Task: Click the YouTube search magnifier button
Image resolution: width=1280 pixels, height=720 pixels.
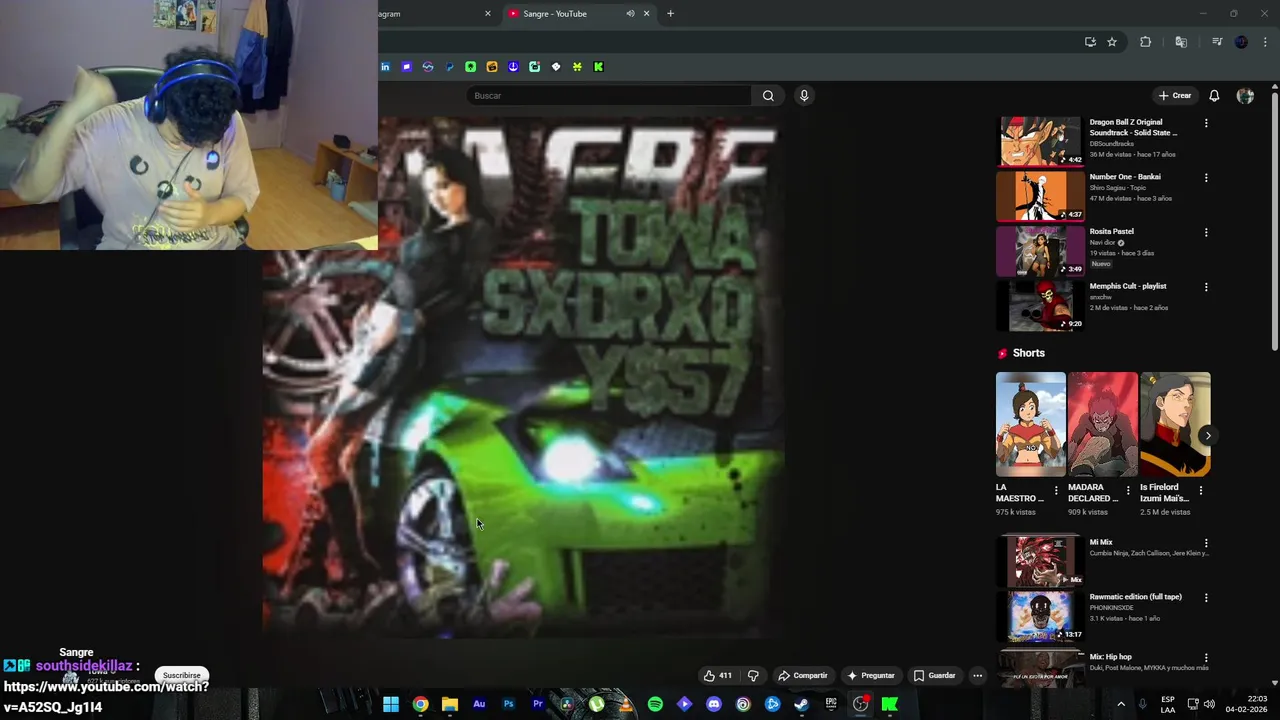Action: 768,96
